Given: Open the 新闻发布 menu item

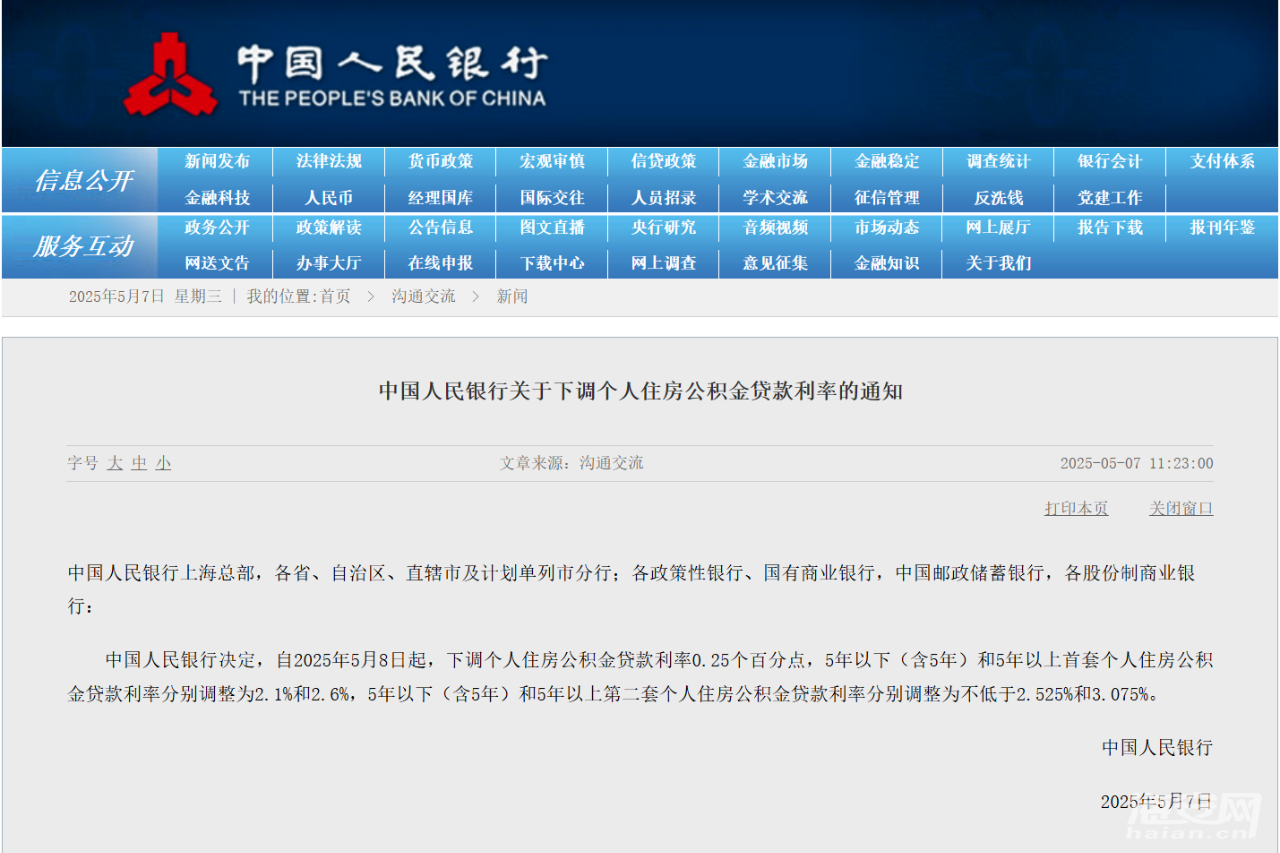Looking at the screenshot, I should [x=216, y=161].
